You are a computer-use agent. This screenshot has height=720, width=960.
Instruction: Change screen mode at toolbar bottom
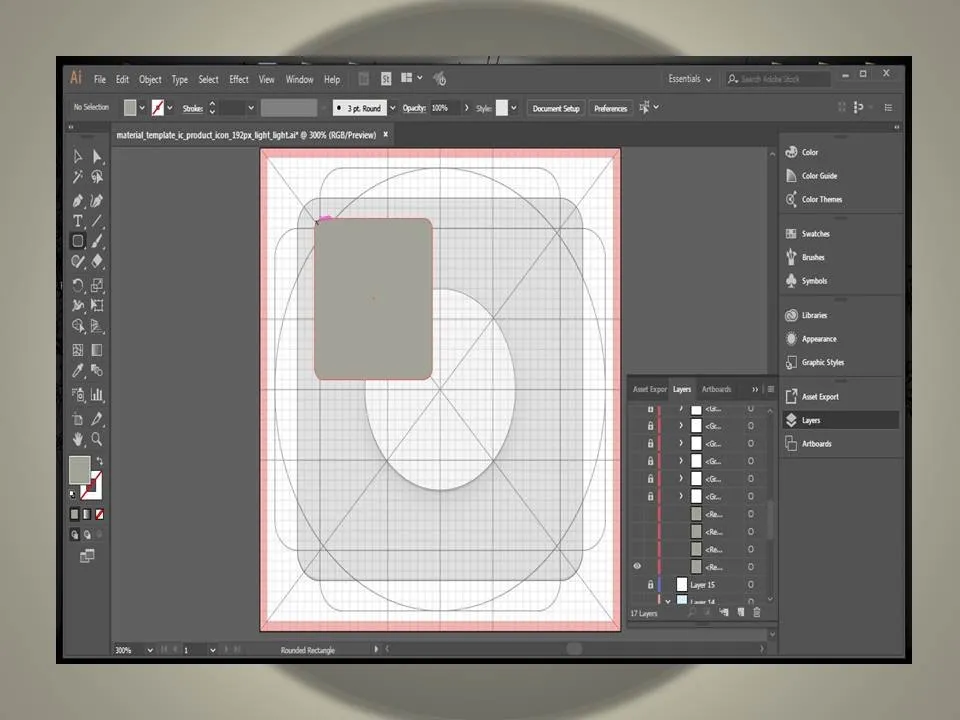[87, 556]
